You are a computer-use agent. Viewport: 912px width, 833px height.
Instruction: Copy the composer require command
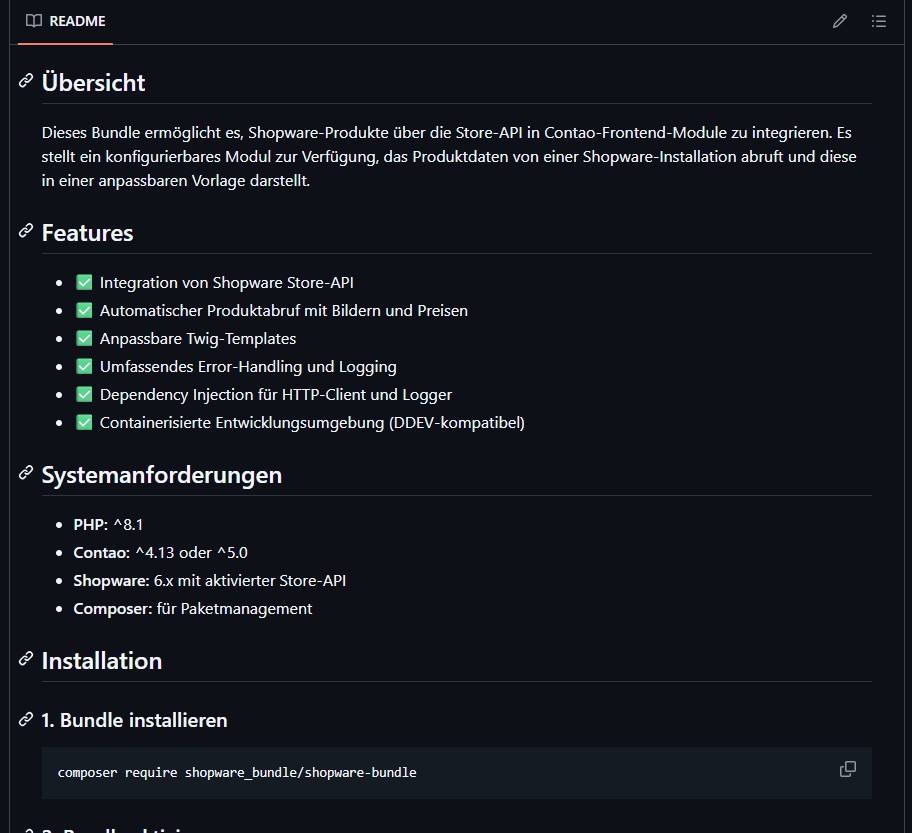tap(847, 769)
